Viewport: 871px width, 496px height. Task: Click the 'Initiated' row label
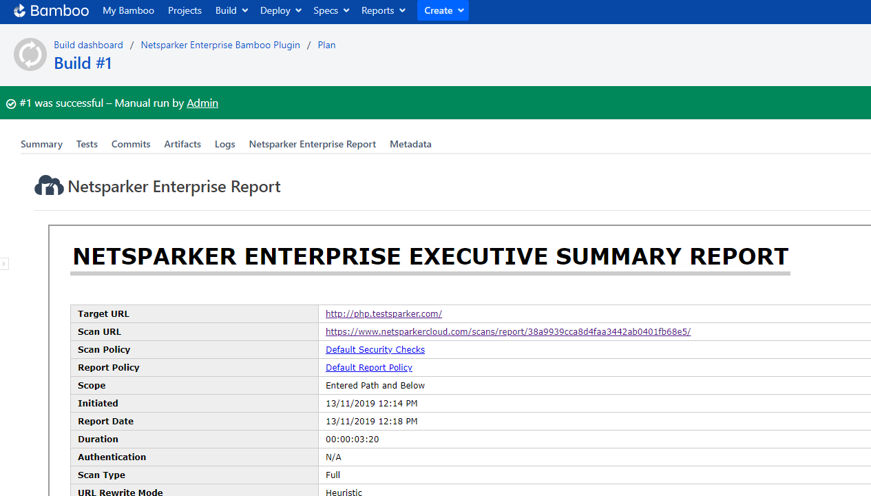tap(98, 403)
